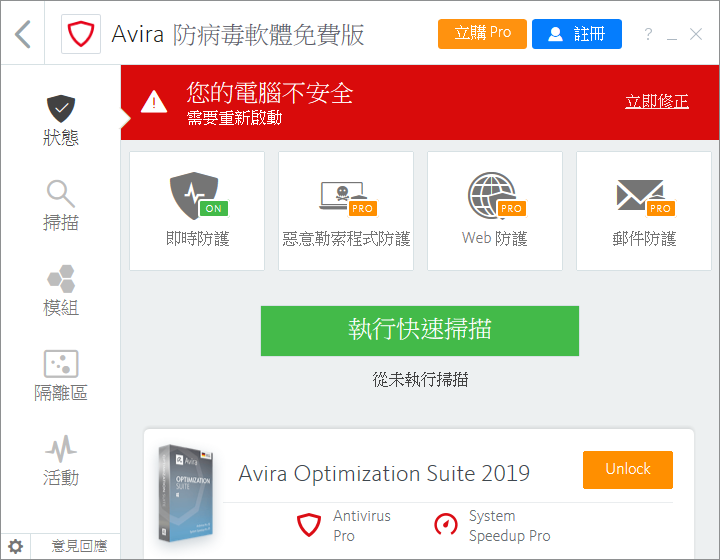The image size is (720, 560).
Task: Open the 掃描 scan magnifier icon
Action: (x=61, y=194)
